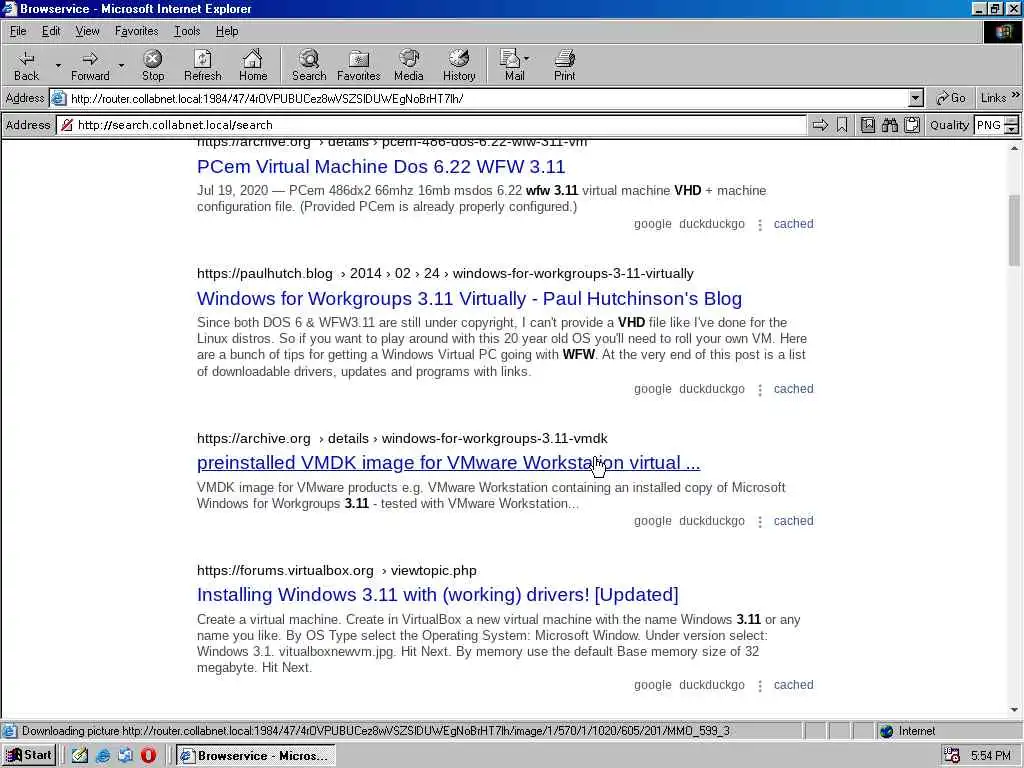Click the IE address field with router URL
Viewport: 1024px width, 768px height.
487,99
